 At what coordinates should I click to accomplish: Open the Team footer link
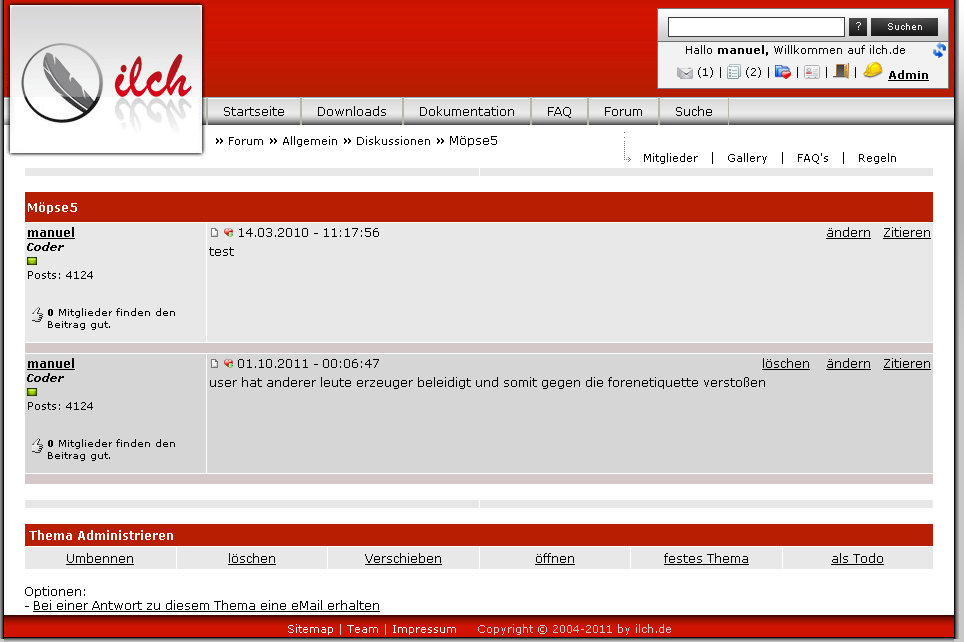click(363, 629)
